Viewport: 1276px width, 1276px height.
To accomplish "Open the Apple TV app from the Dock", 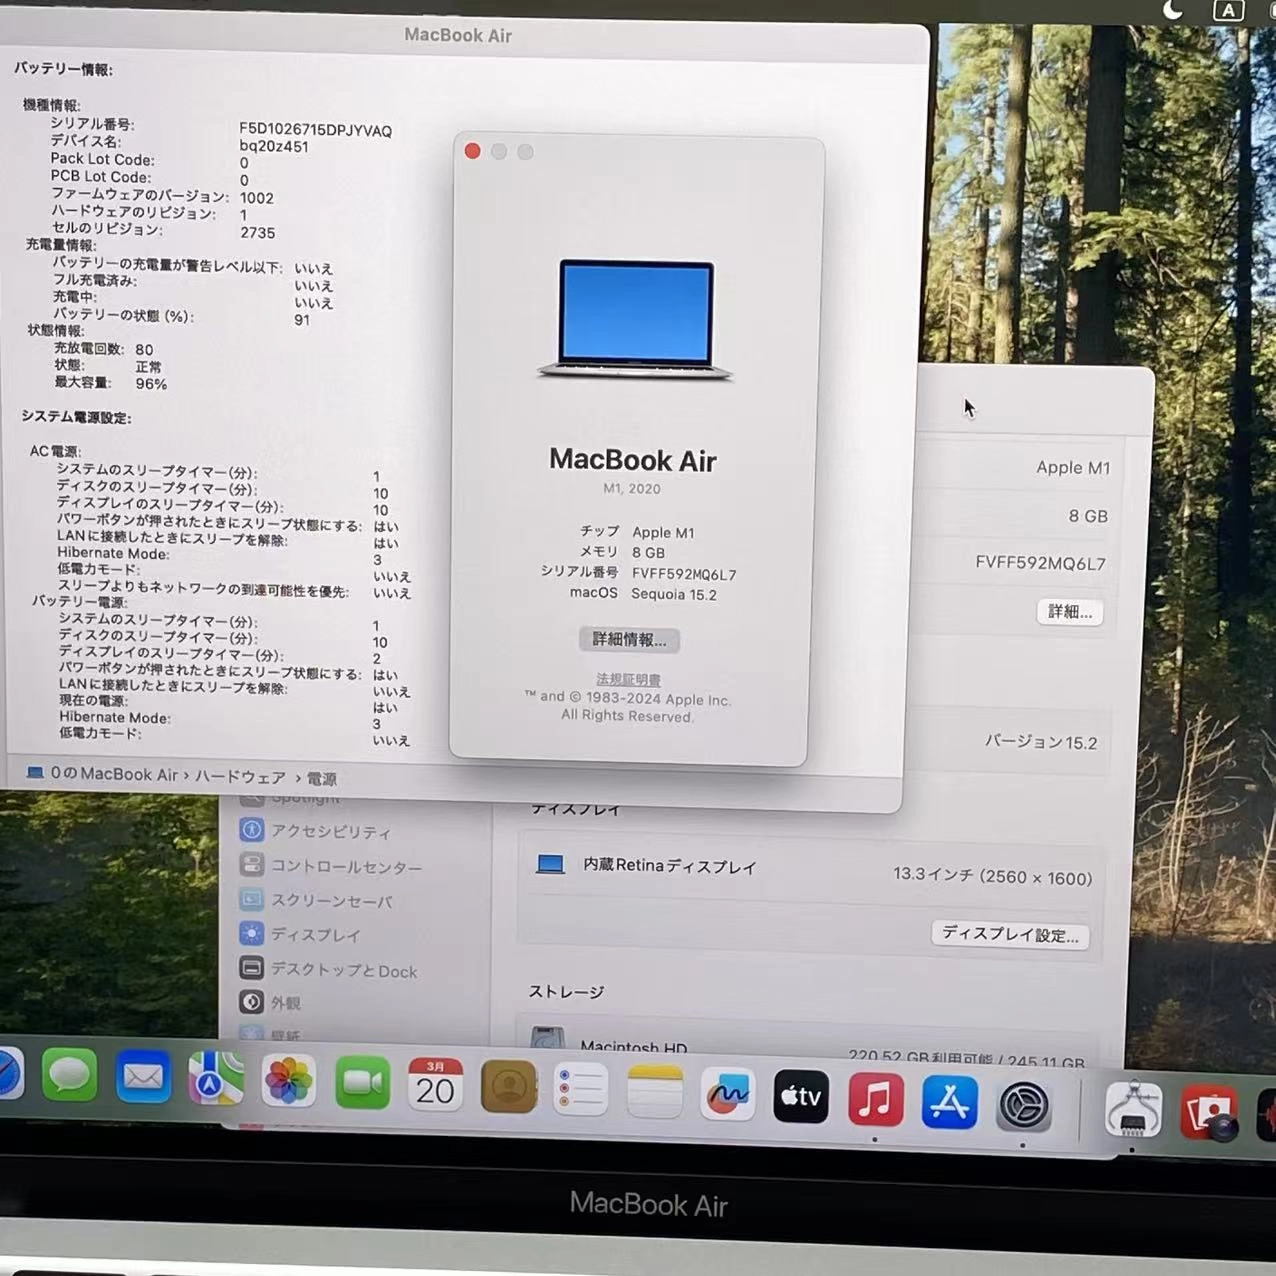I will click(800, 1096).
